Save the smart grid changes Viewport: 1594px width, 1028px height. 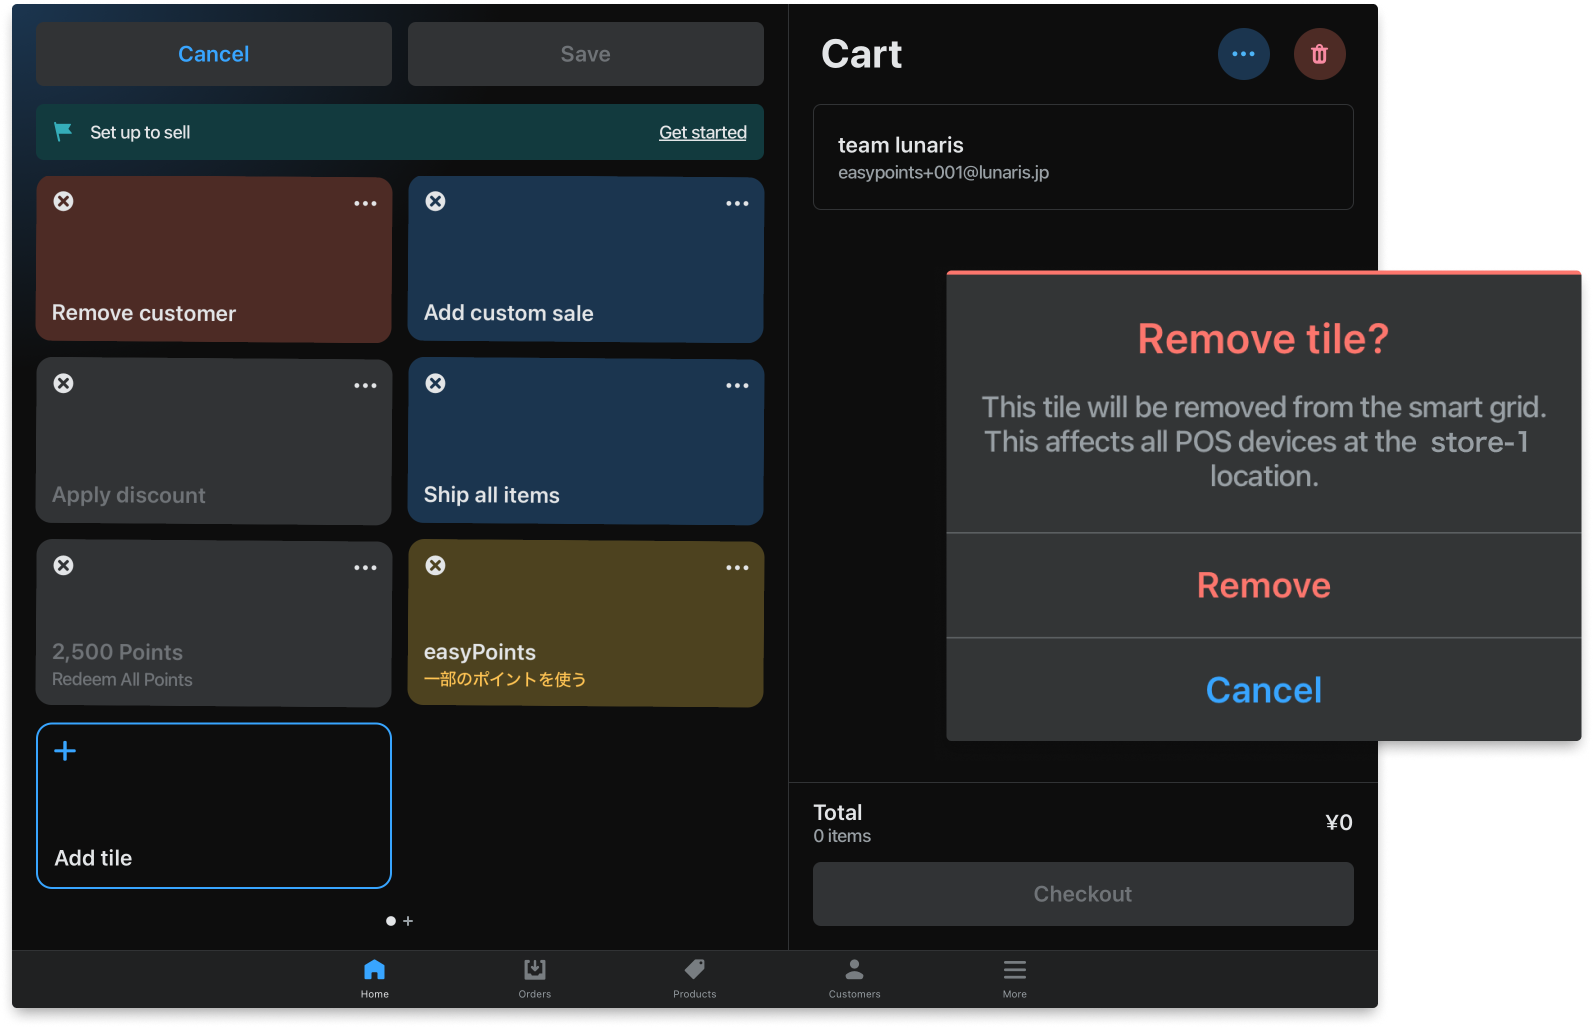click(x=586, y=54)
